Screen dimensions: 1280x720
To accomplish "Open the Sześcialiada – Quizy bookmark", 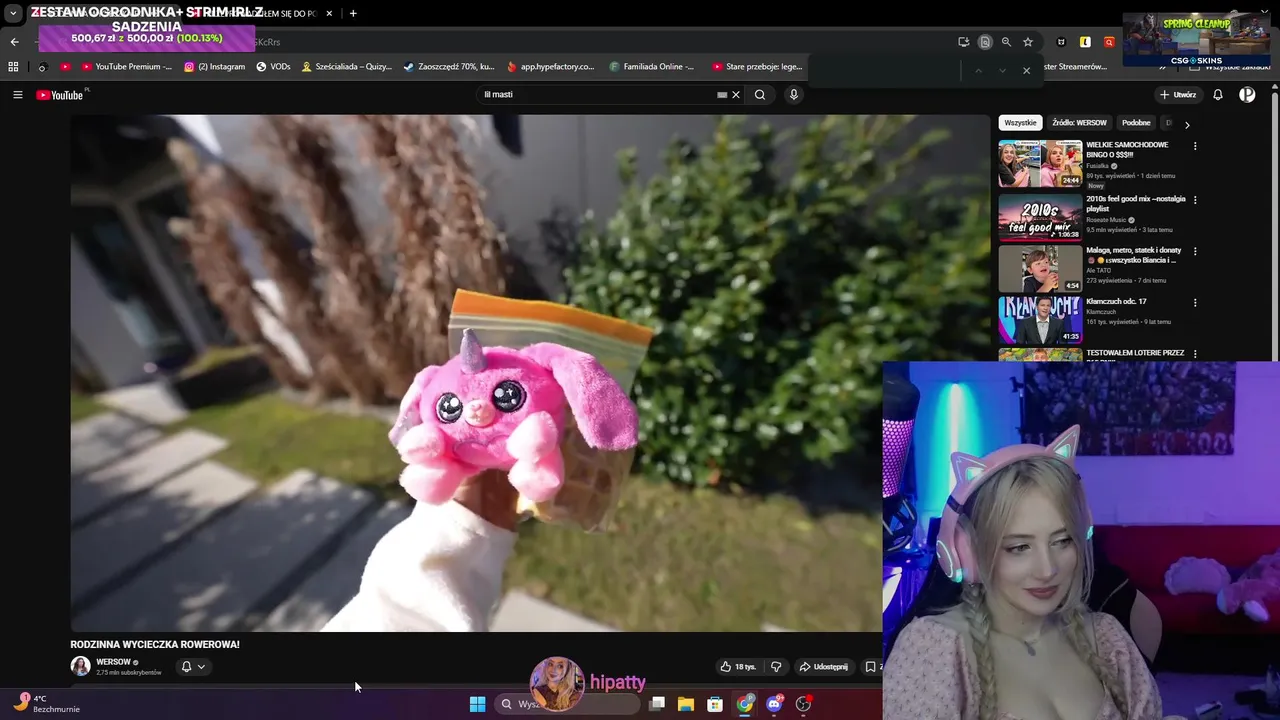I will [347, 67].
